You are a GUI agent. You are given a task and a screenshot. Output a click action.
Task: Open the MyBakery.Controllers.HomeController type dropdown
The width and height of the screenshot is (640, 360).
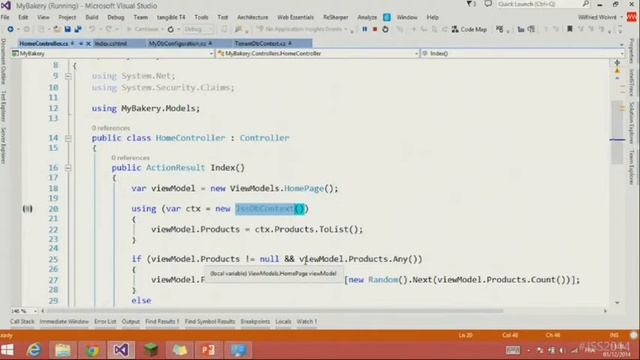coord(318,53)
